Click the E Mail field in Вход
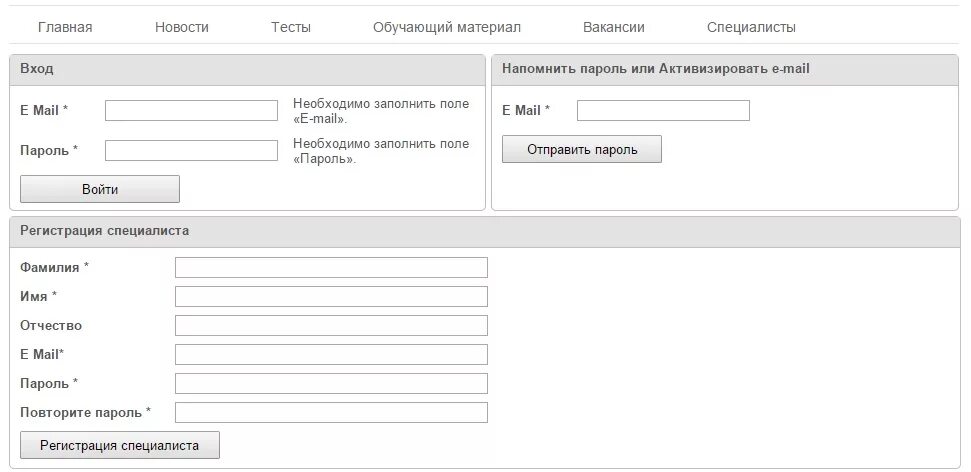Viewport: 971px width, 472px height. click(191, 111)
